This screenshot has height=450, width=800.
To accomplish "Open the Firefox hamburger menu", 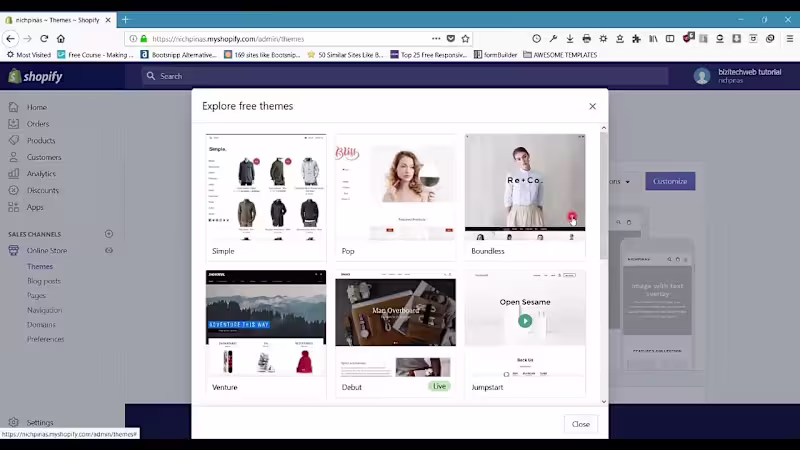I will tap(789, 39).
